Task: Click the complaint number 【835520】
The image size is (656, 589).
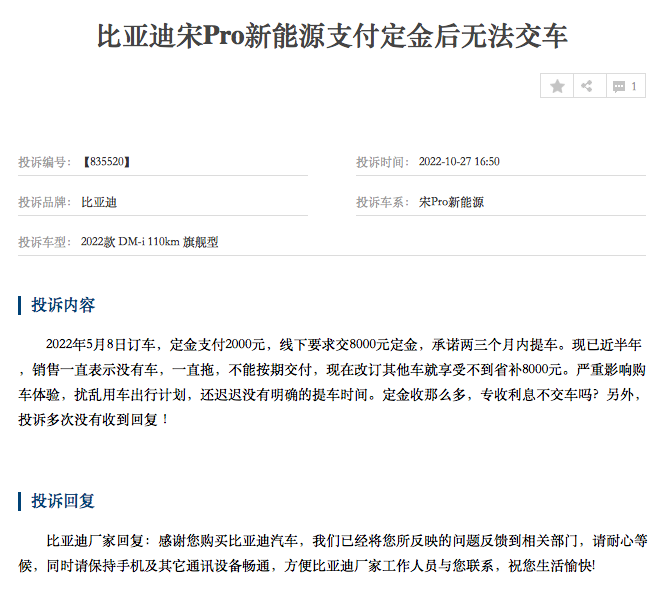Action: (107, 162)
